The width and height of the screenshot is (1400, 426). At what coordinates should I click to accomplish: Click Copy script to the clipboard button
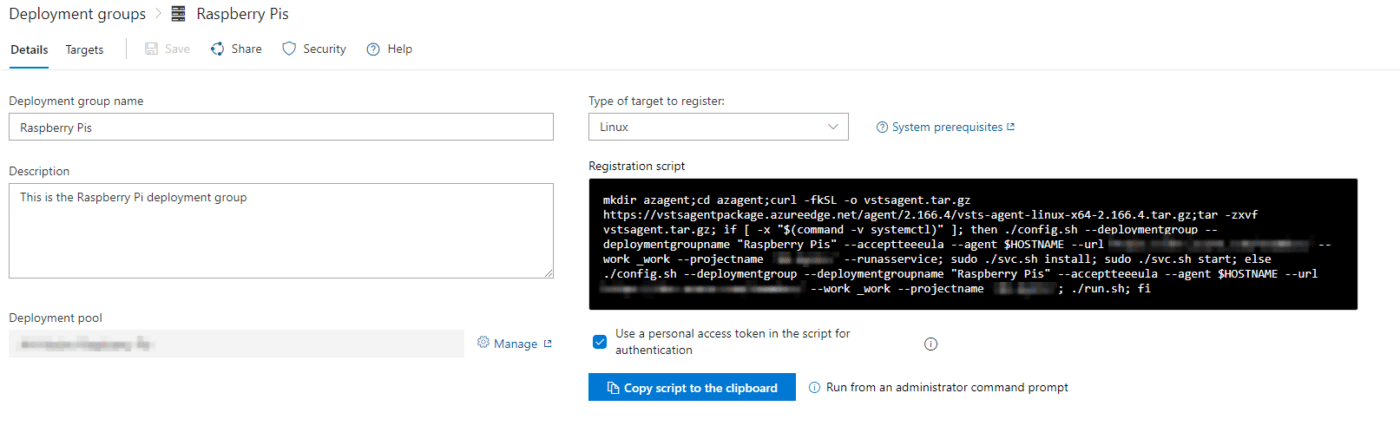tap(692, 387)
